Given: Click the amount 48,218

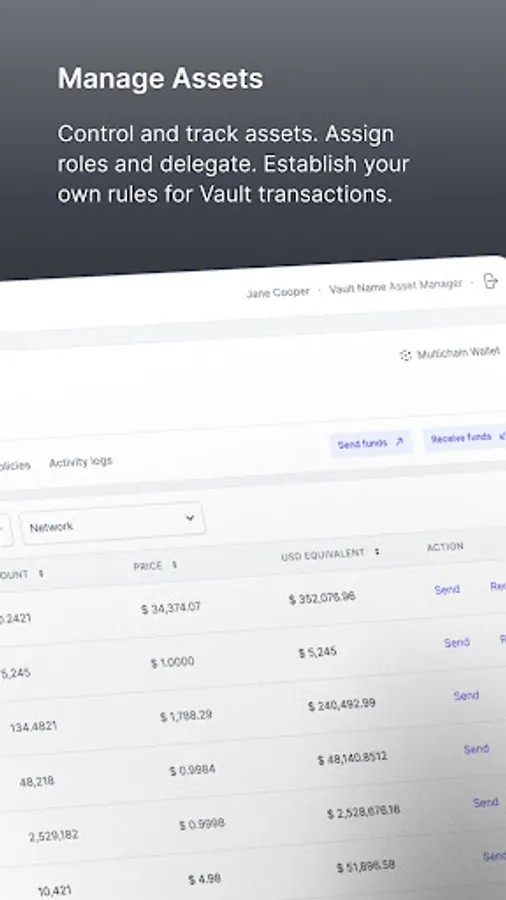Looking at the screenshot, I should point(37,781).
